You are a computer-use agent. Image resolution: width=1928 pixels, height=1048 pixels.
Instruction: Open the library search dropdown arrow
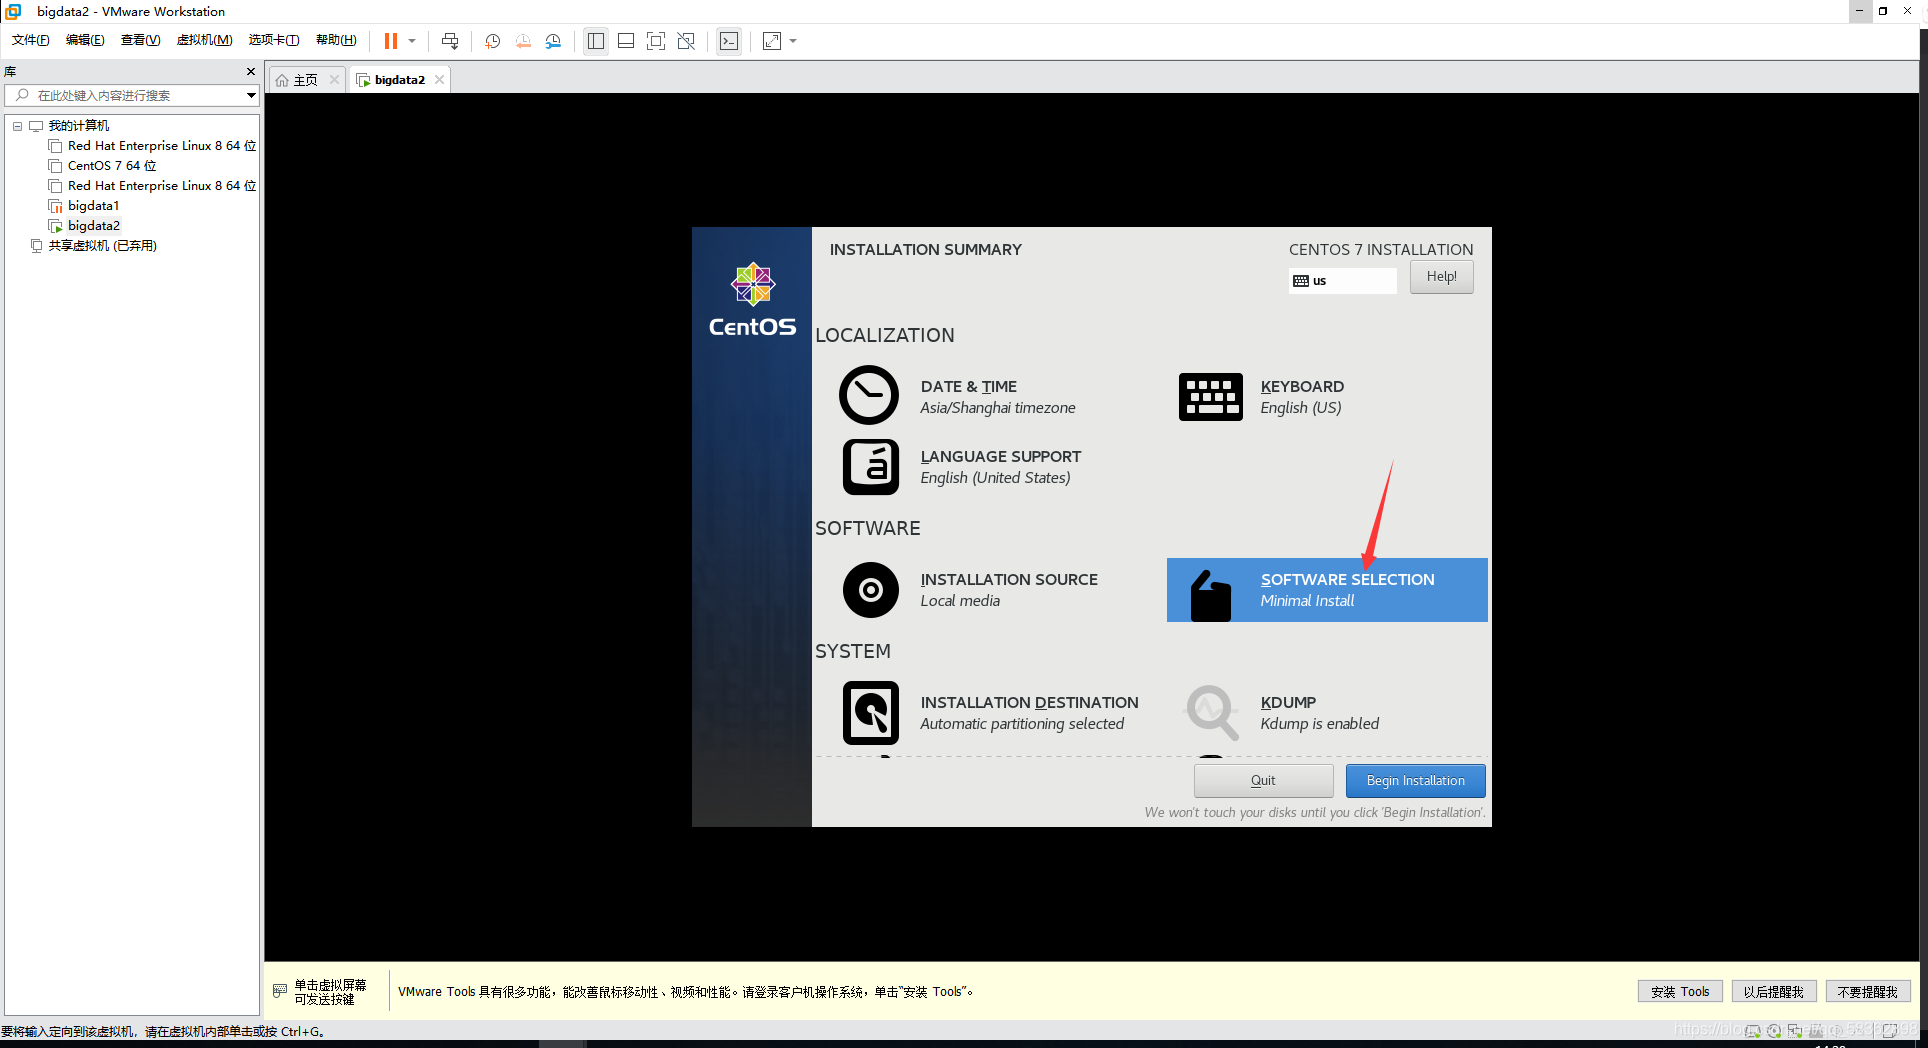click(x=251, y=95)
